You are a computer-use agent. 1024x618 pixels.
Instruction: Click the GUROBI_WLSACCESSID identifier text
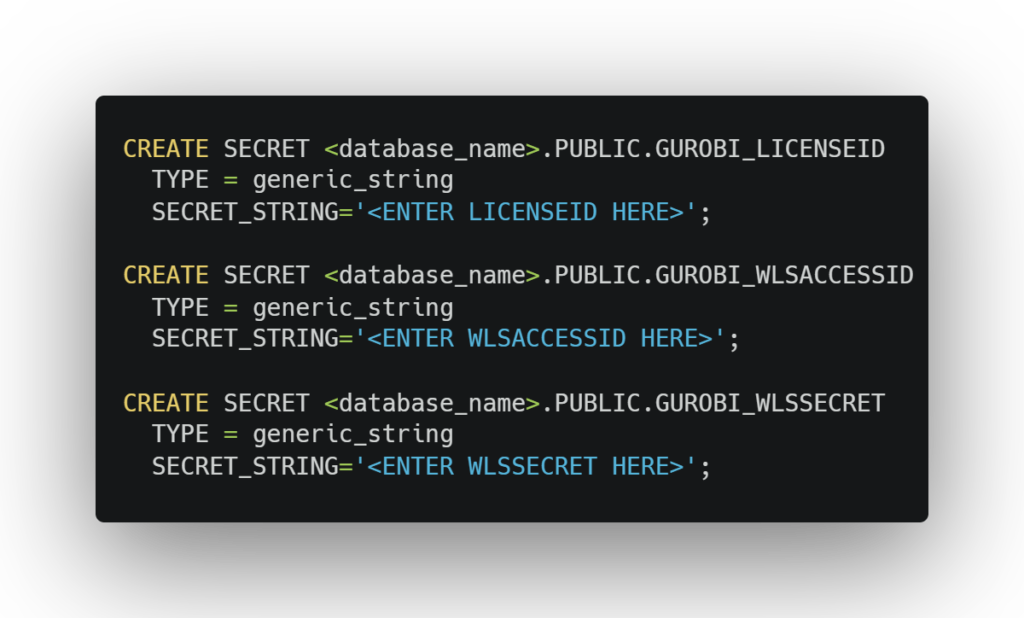[x=784, y=276]
